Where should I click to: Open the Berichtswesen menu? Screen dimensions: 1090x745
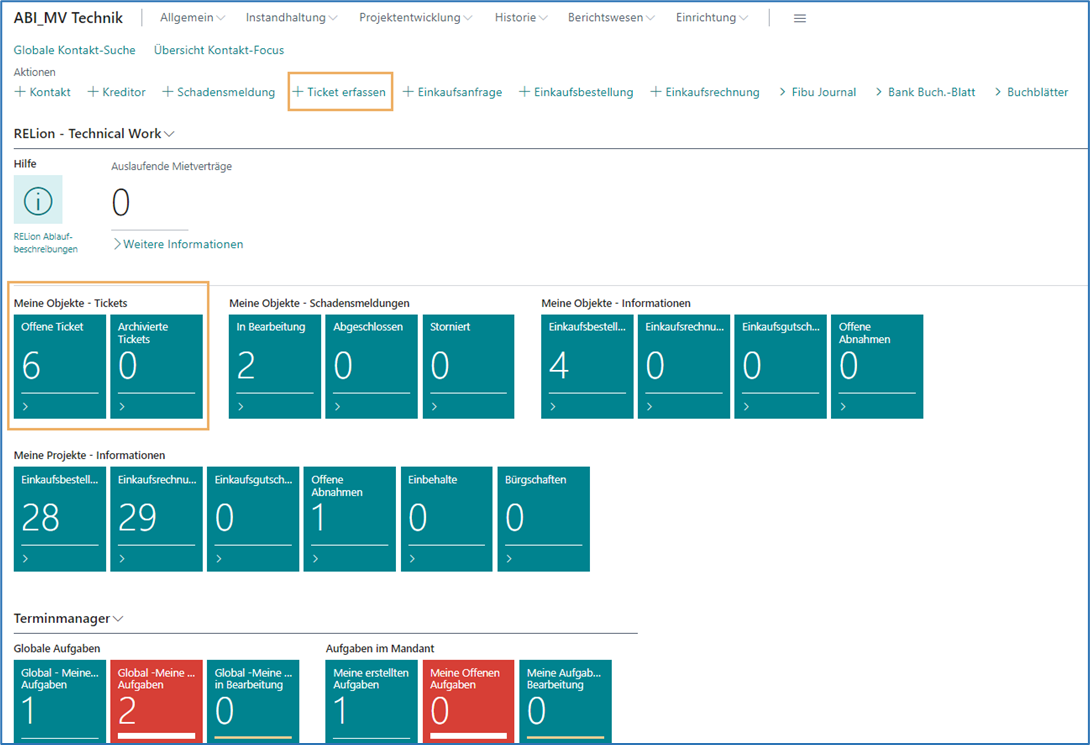tap(610, 18)
